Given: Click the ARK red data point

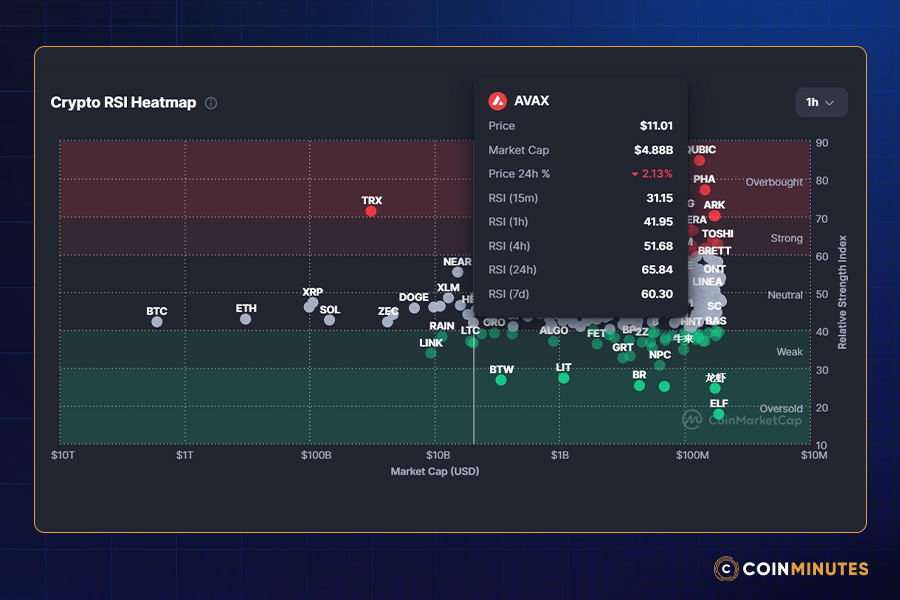Looking at the screenshot, I should point(715,216).
